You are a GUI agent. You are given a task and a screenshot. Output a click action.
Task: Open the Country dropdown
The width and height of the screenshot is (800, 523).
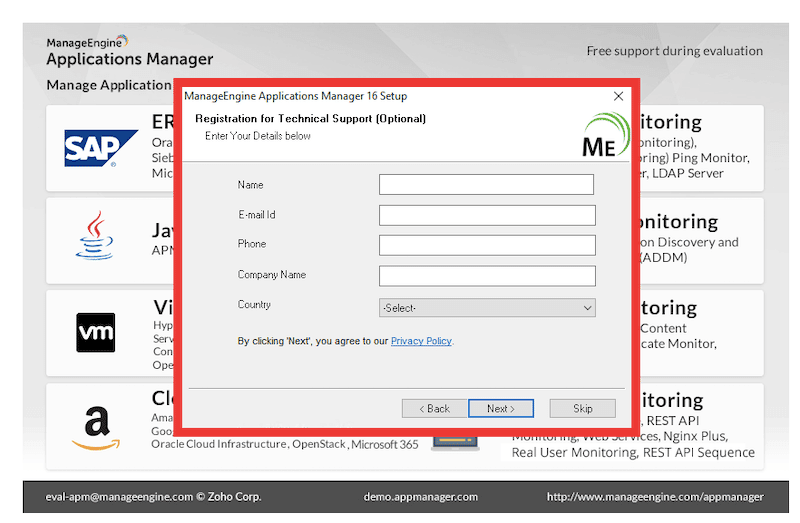coord(487,308)
